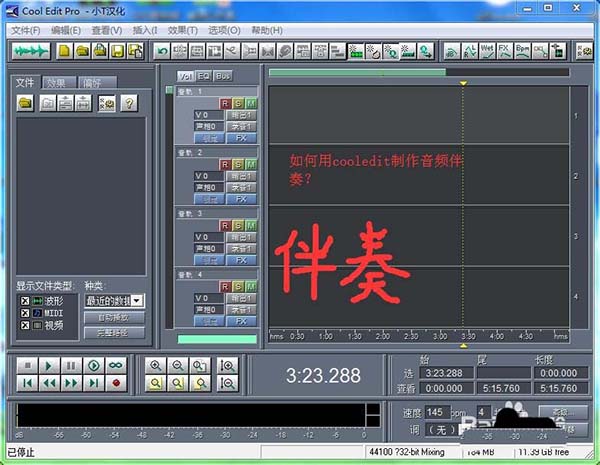Click yellow playhead marker above tracks

pos(463,83)
